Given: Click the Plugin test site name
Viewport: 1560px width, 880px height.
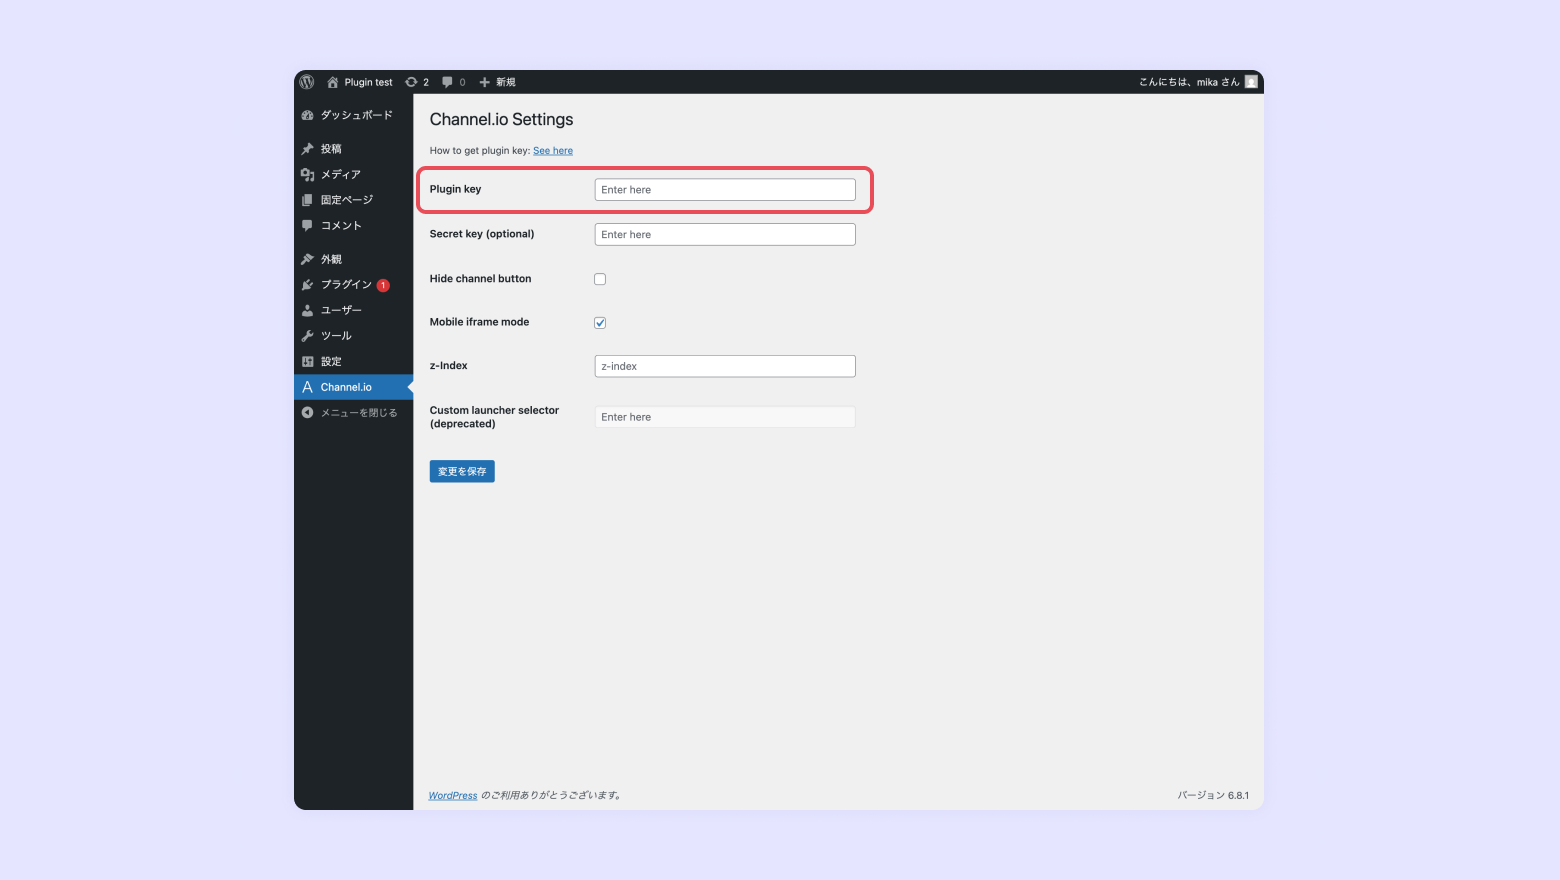Looking at the screenshot, I should pos(369,82).
